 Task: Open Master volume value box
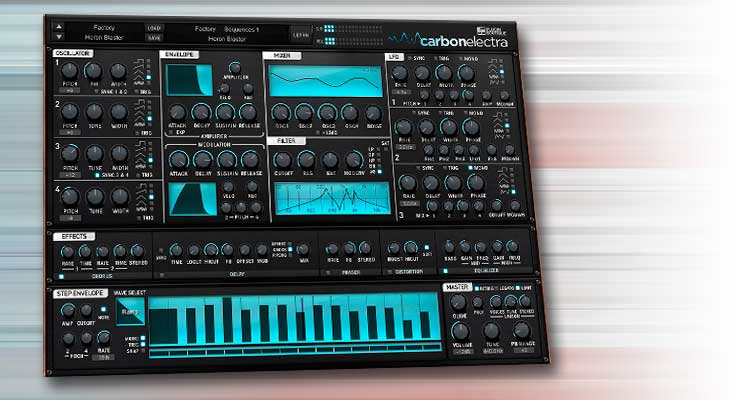pyautogui.click(x=462, y=352)
